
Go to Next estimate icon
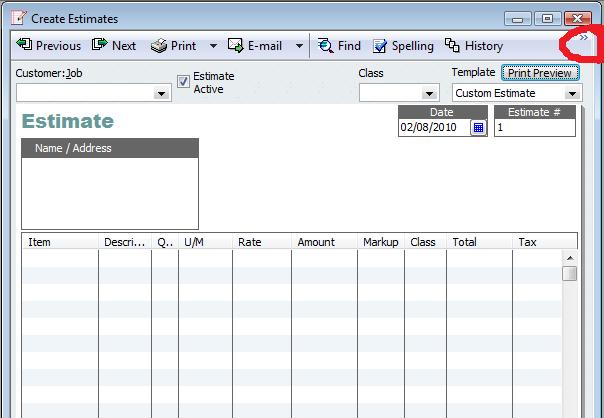coord(100,45)
